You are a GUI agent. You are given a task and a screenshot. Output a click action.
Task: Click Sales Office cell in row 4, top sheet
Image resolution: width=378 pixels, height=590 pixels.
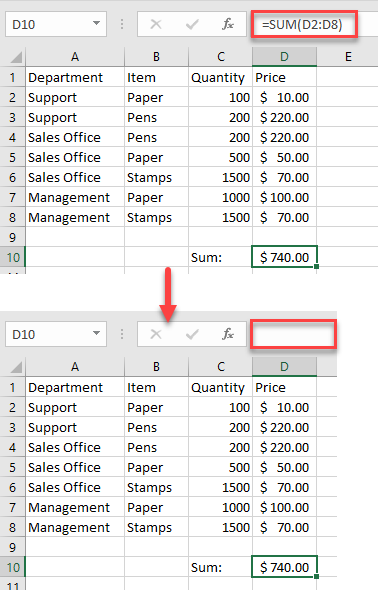(x=75, y=137)
